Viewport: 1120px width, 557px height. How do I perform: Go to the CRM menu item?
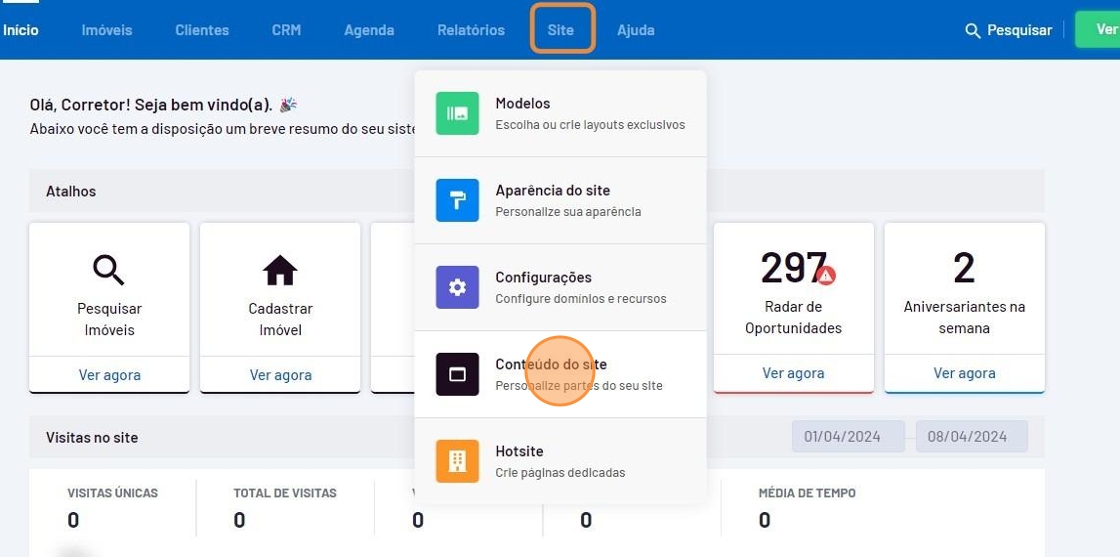286,30
